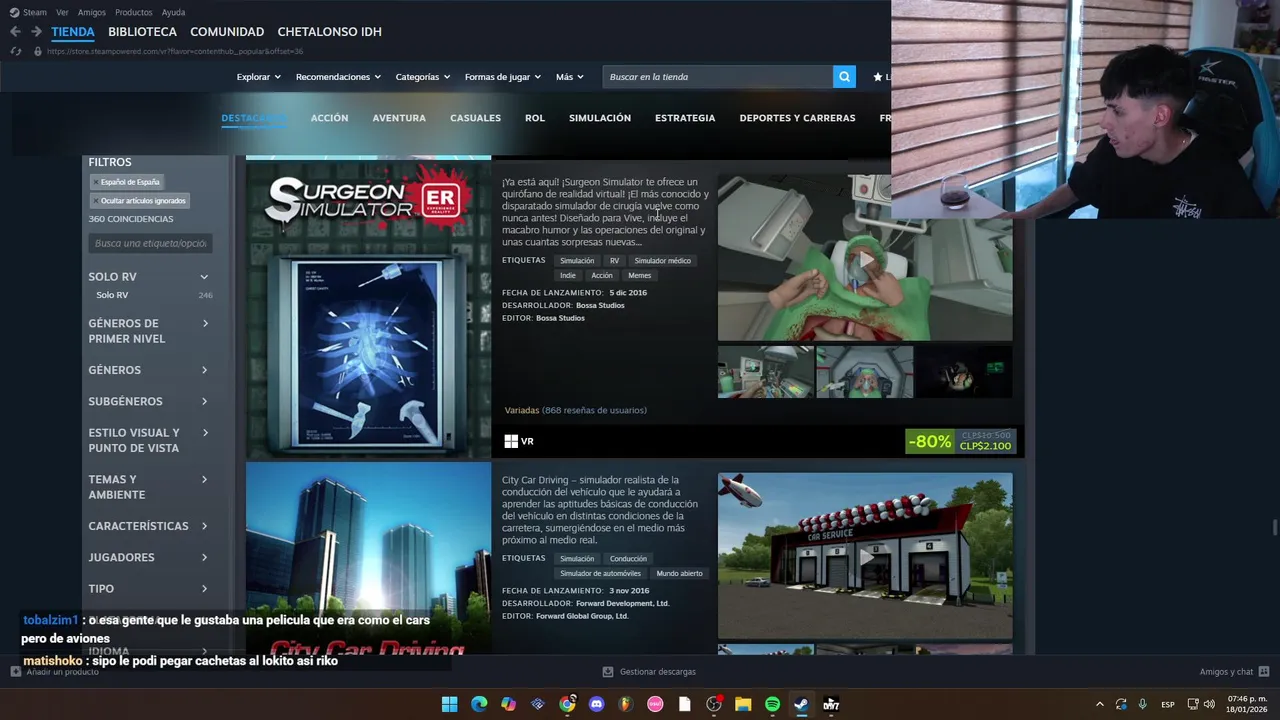The width and height of the screenshot is (1280, 720).
Task: Click the Mundo abierto tag
Action: (x=679, y=574)
